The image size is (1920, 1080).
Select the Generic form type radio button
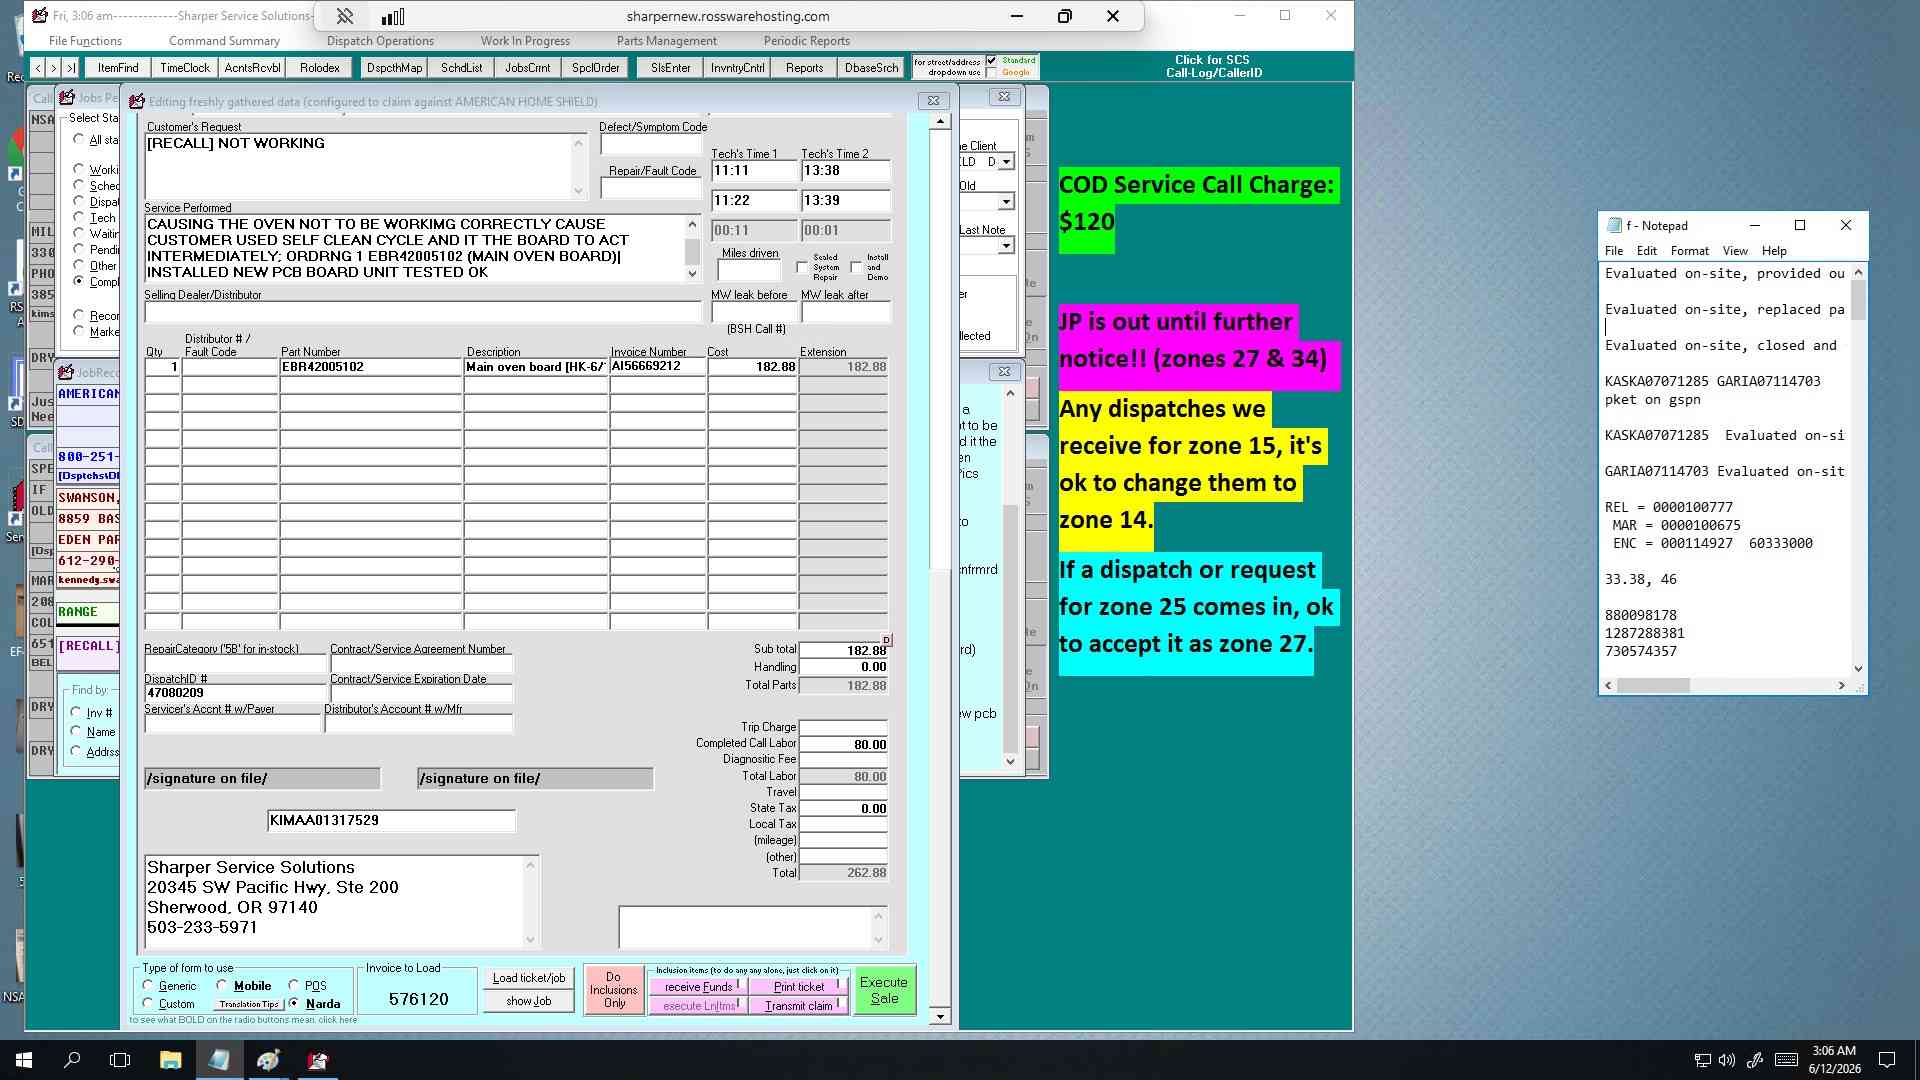tap(148, 985)
